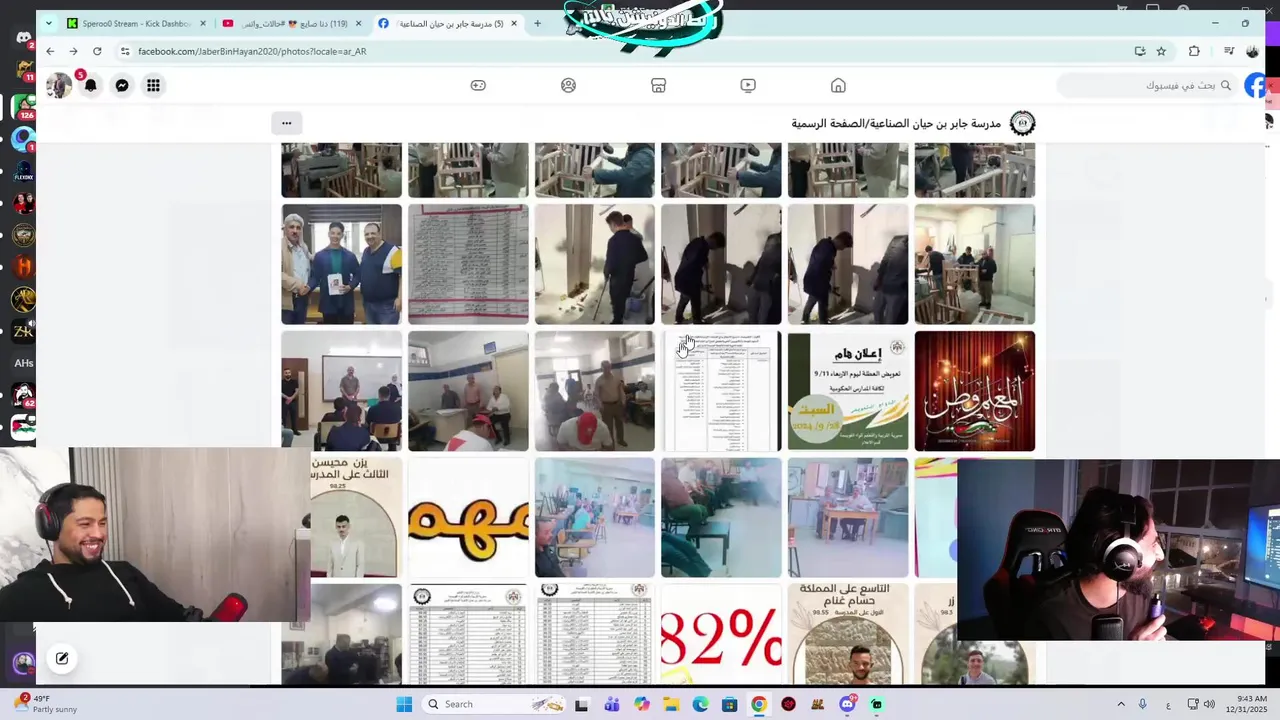Open photo of three men holding certificate
This screenshot has width=1280, height=720.
[x=341, y=264]
